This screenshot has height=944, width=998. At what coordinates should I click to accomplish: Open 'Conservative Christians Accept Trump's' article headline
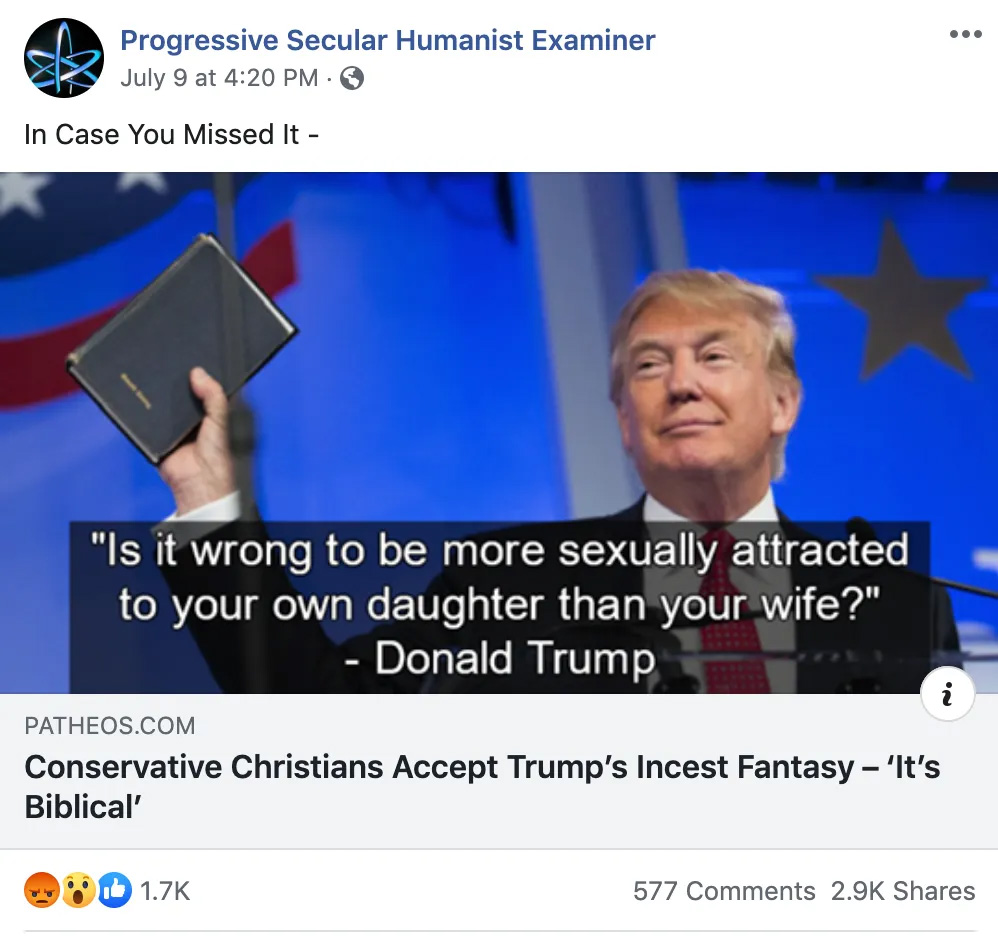(x=482, y=786)
